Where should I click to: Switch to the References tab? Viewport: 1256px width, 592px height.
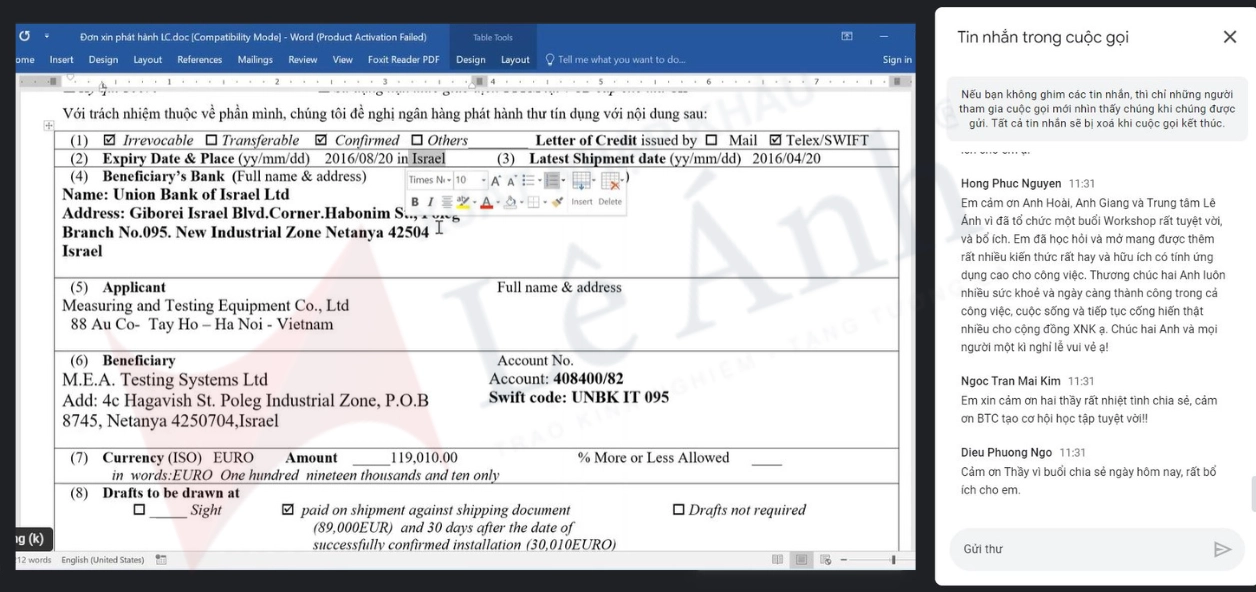coord(200,60)
